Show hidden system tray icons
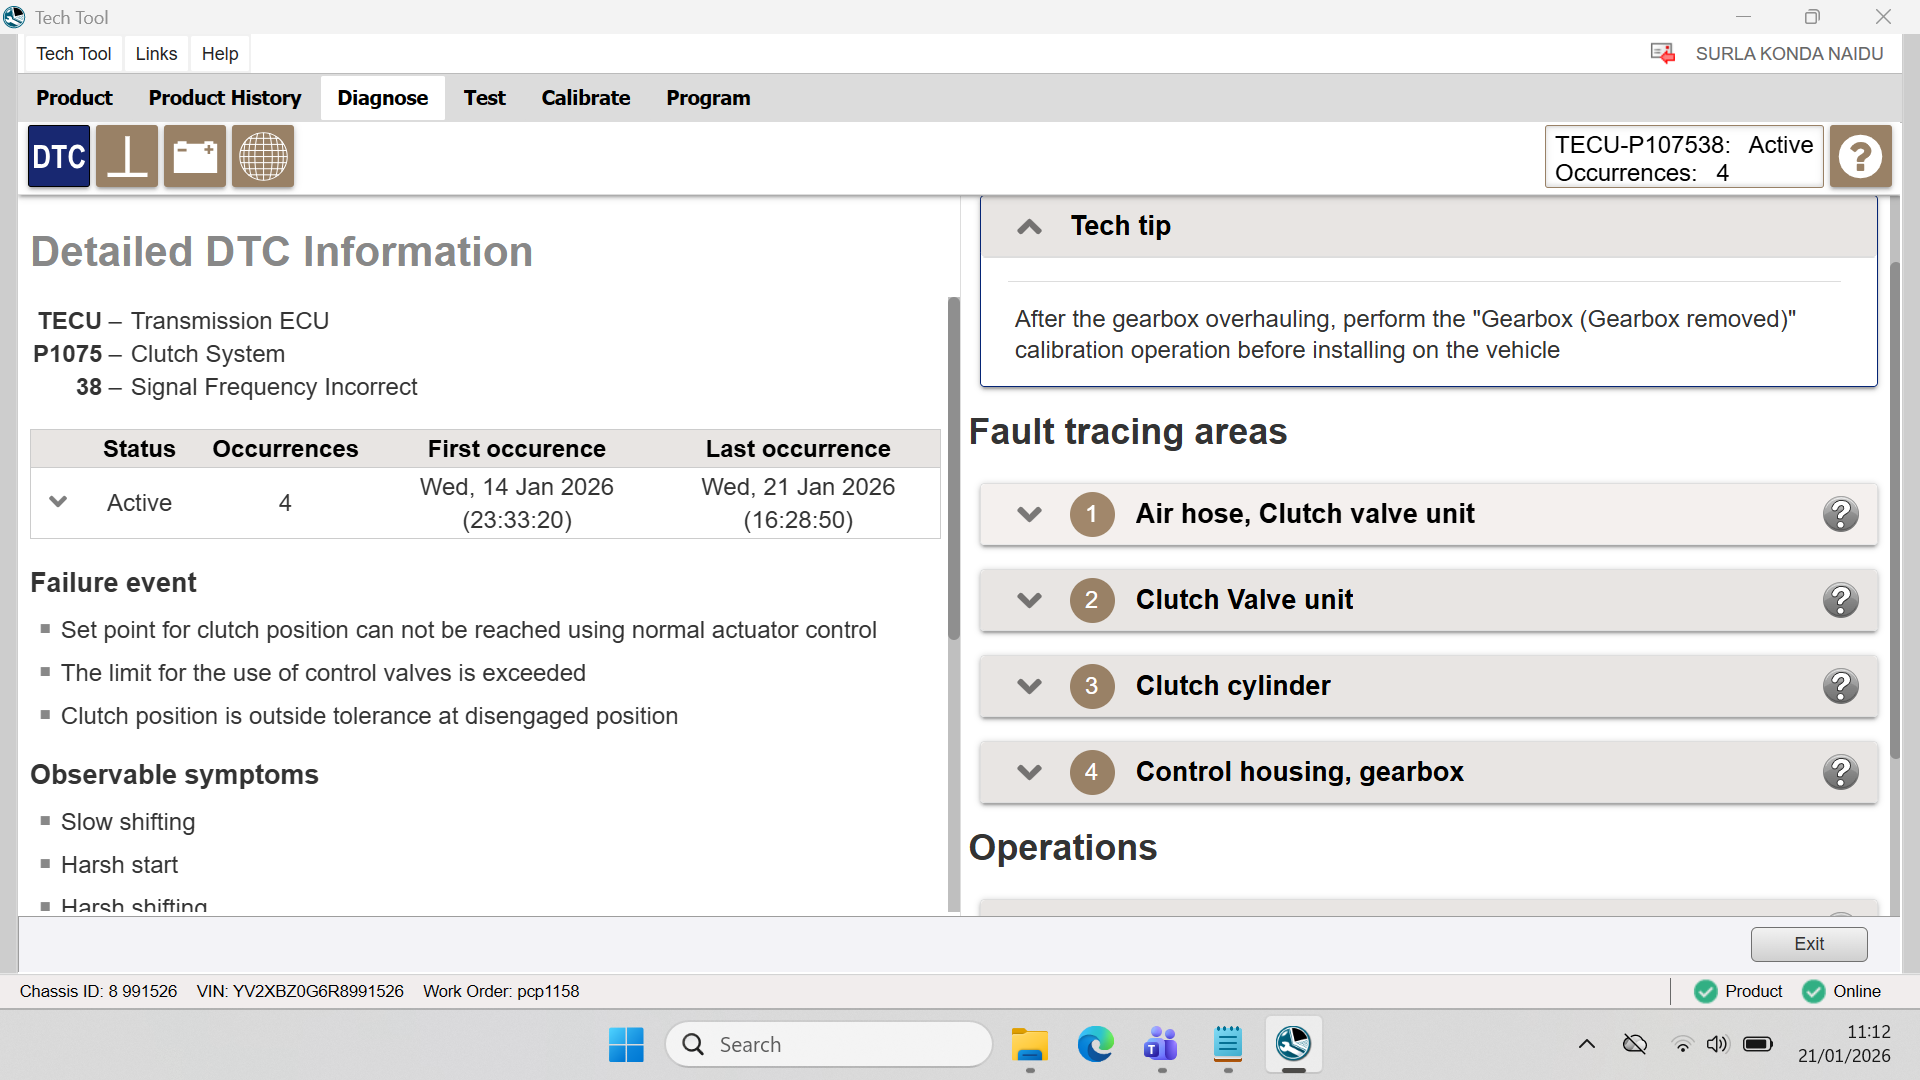Image resolution: width=1920 pixels, height=1080 pixels. pyautogui.click(x=1587, y=1045)
